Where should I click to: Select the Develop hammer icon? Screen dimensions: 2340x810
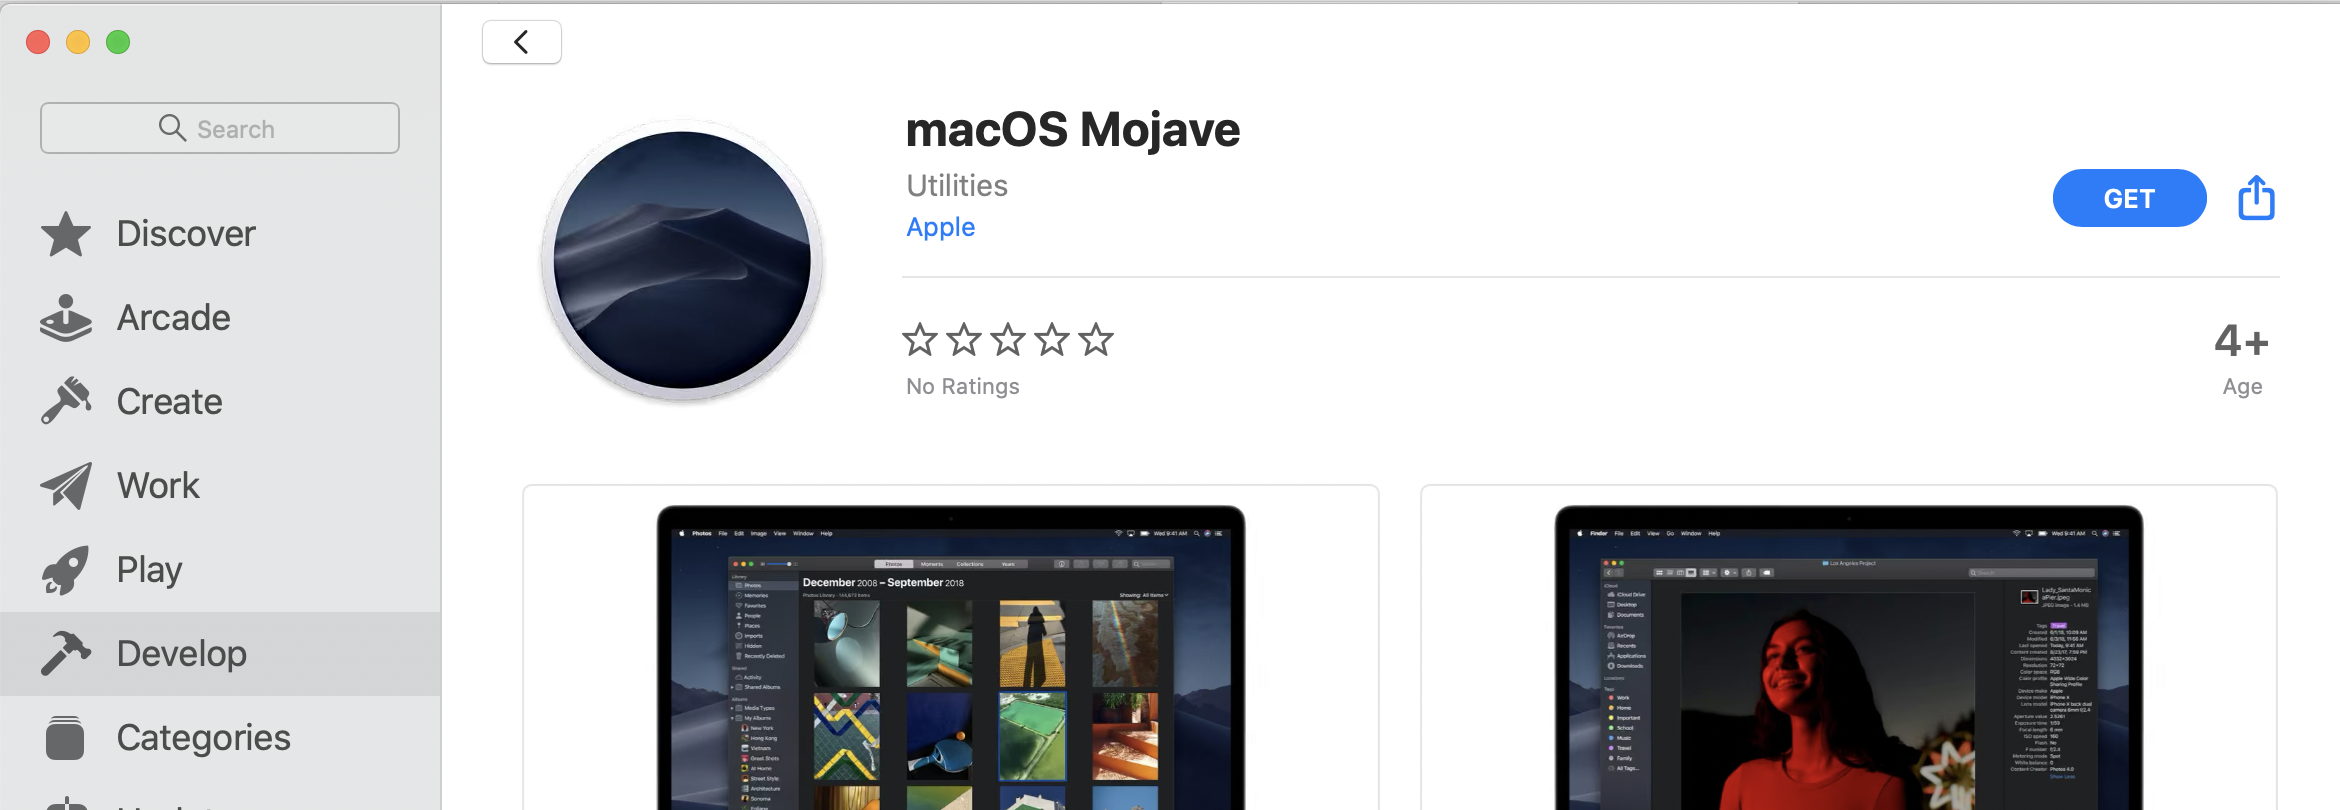[x=66, y=654]
